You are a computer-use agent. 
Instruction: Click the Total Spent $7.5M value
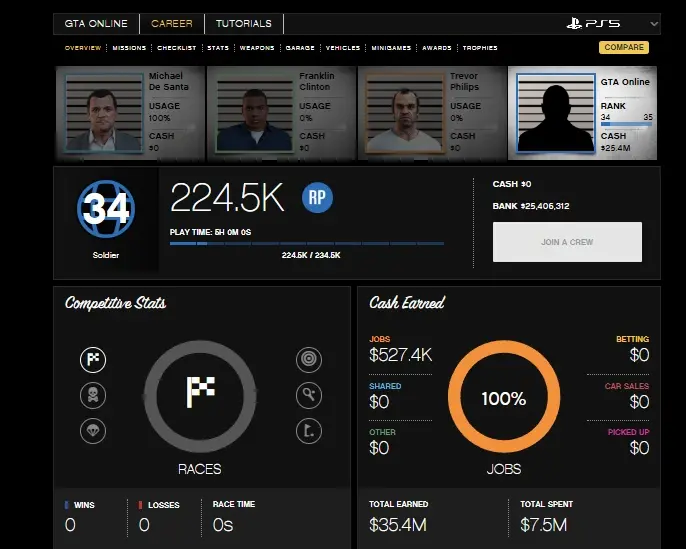click(544, 525)
